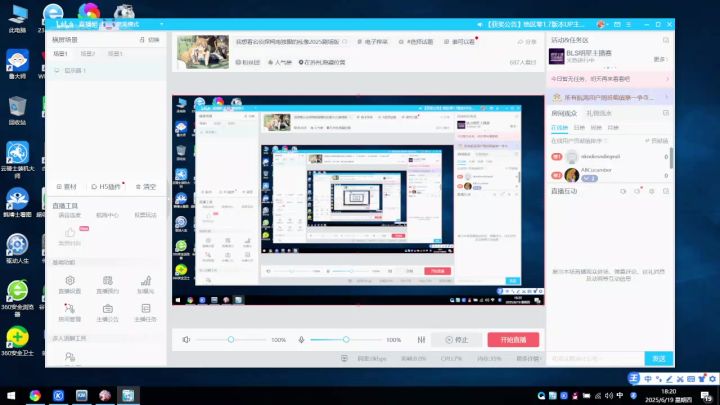Pop out the room audience panel
Image resolution: width=720 pixels, height=405 pixels.
pyautogui.click(x=666, y=113)
